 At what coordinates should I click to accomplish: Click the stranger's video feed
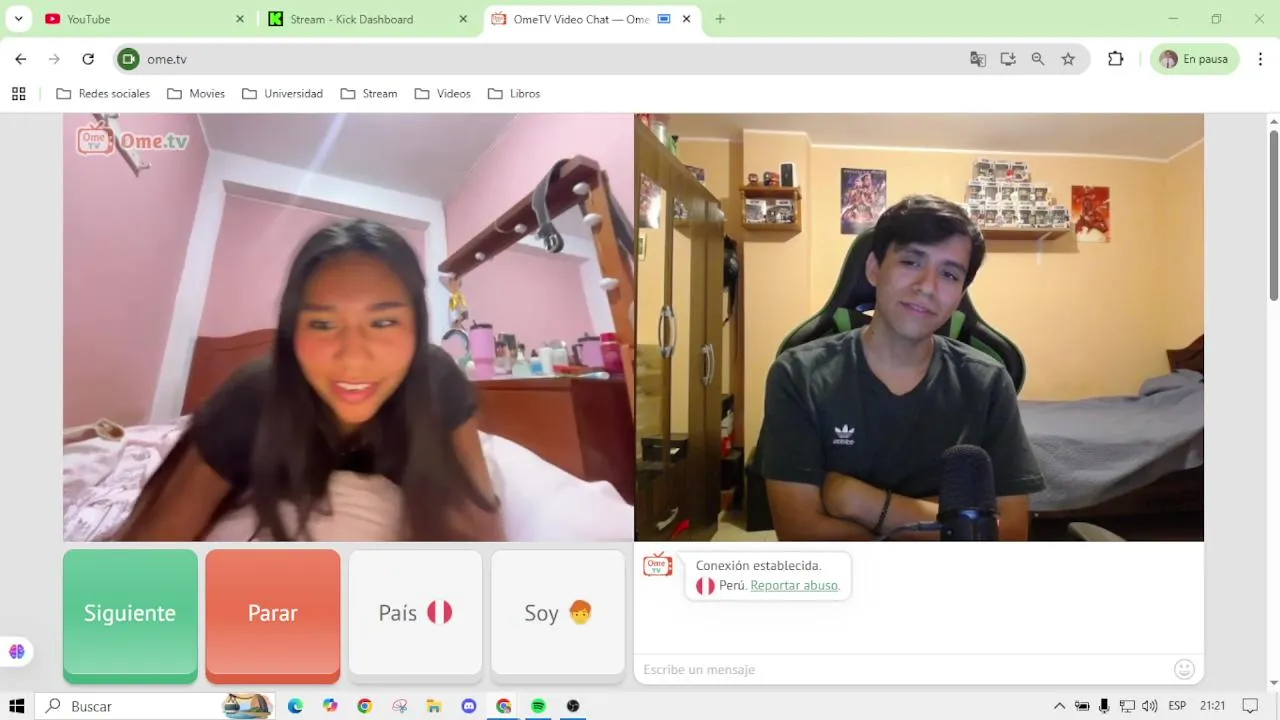pos(348,327)
